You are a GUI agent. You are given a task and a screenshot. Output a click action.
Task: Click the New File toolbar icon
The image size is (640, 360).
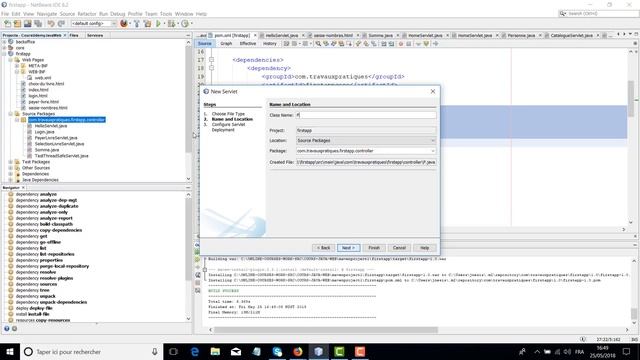pyautogui.click(x=7, y=24)
